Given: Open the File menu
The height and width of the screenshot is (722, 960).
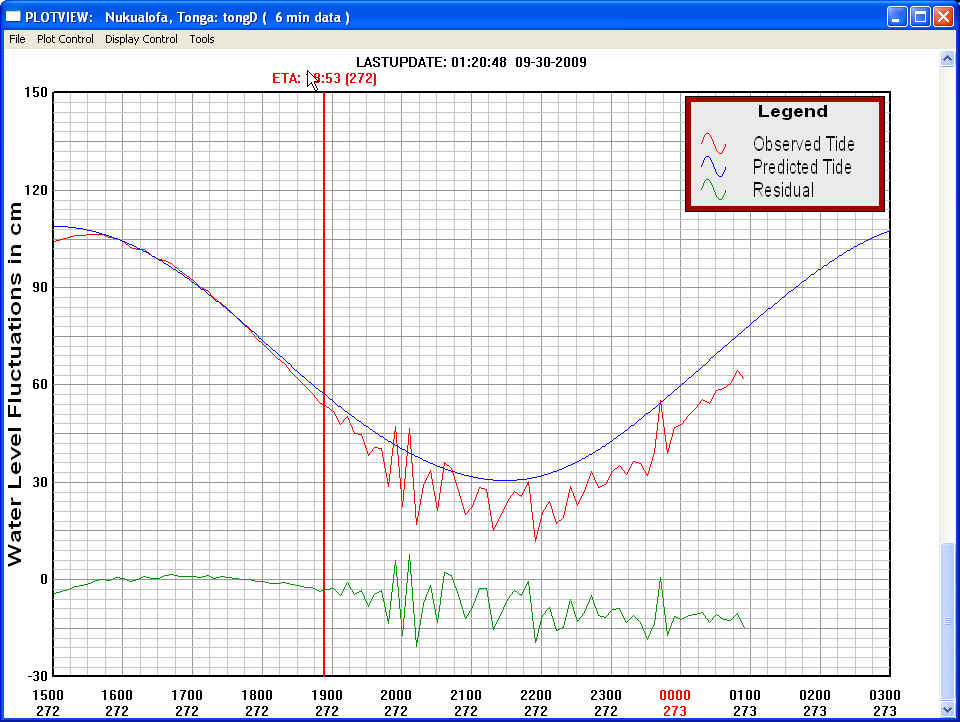Looking at the screenshot, I should pyautogui.click(x=17, y=39).
